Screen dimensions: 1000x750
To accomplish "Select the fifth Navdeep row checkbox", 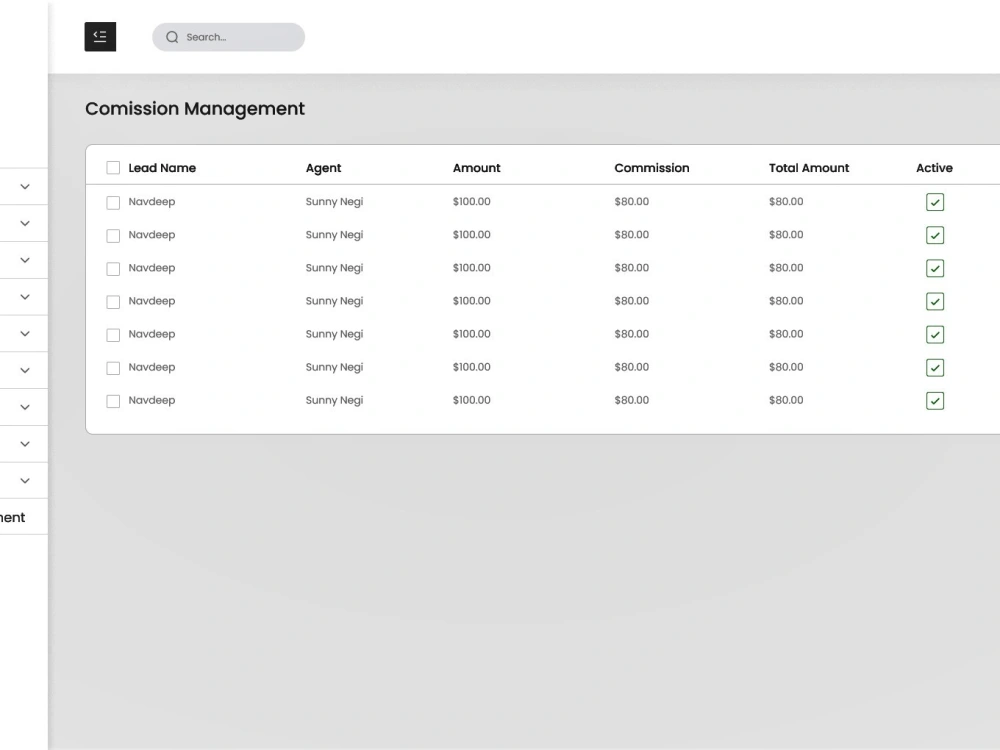I will (x=113, y=335).
